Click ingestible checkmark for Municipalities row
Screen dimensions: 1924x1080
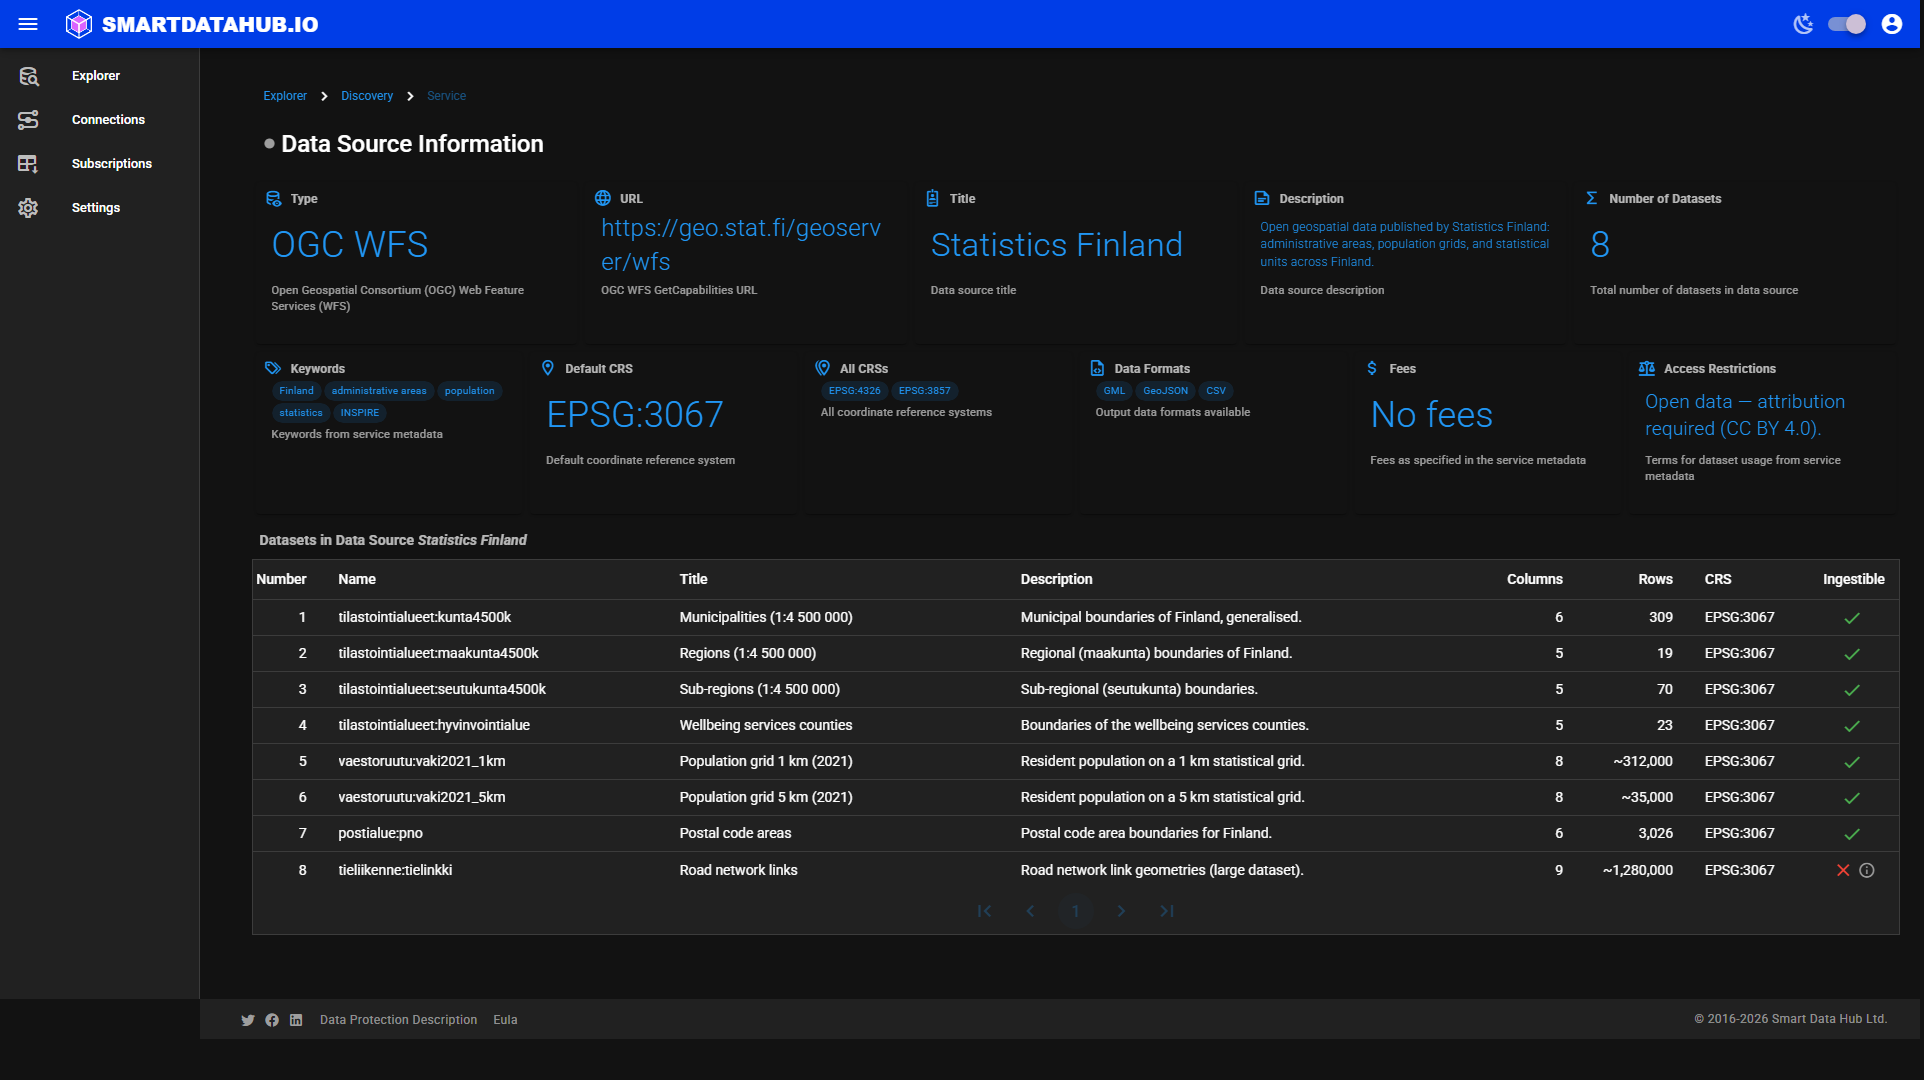(x=1852, y=618)
